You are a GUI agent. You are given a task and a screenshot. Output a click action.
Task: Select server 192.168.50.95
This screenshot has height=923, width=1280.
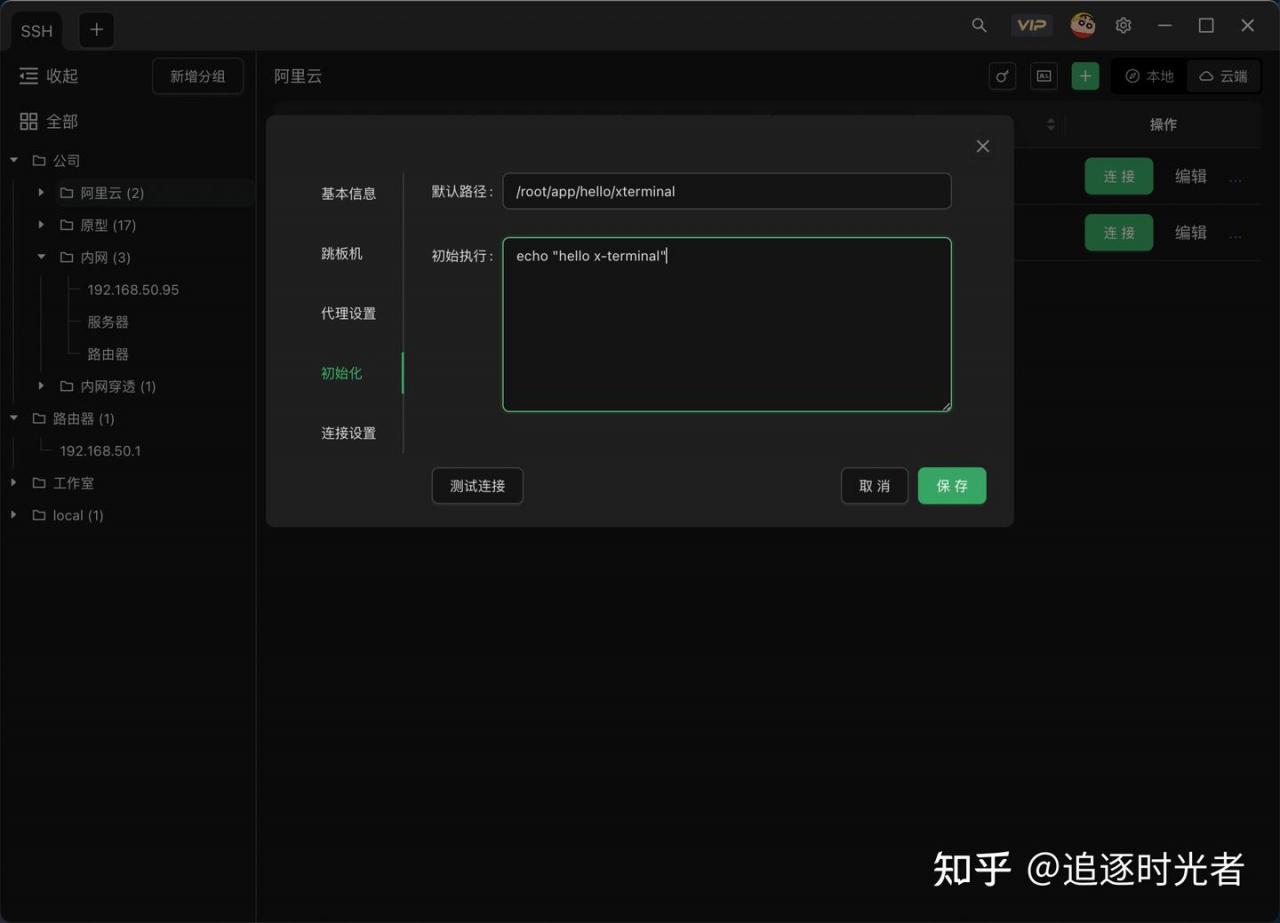click(x=133, y=290)
